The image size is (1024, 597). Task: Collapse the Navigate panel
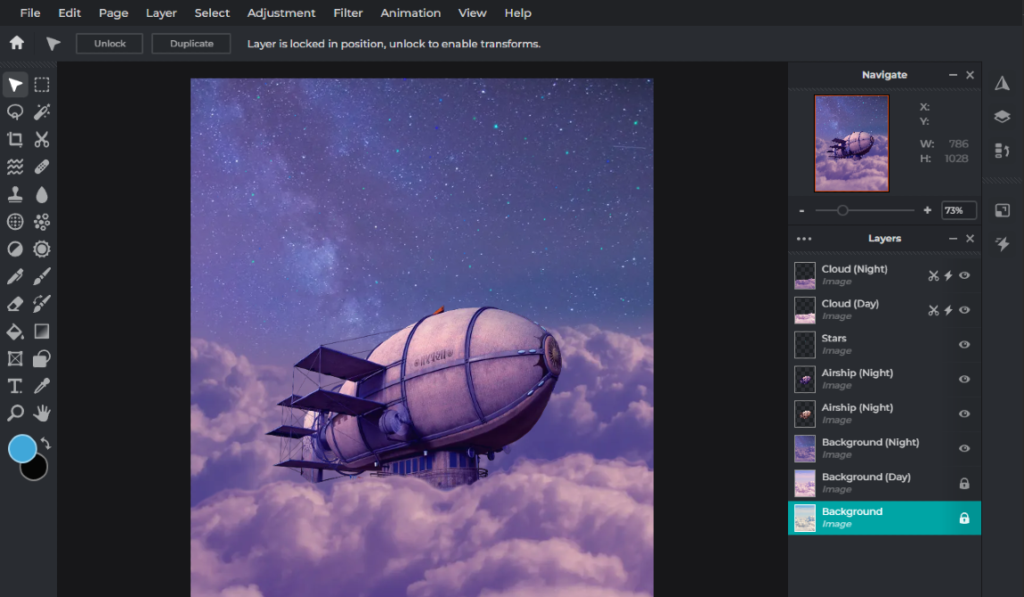pyautogui.click(x=953, y=74)
